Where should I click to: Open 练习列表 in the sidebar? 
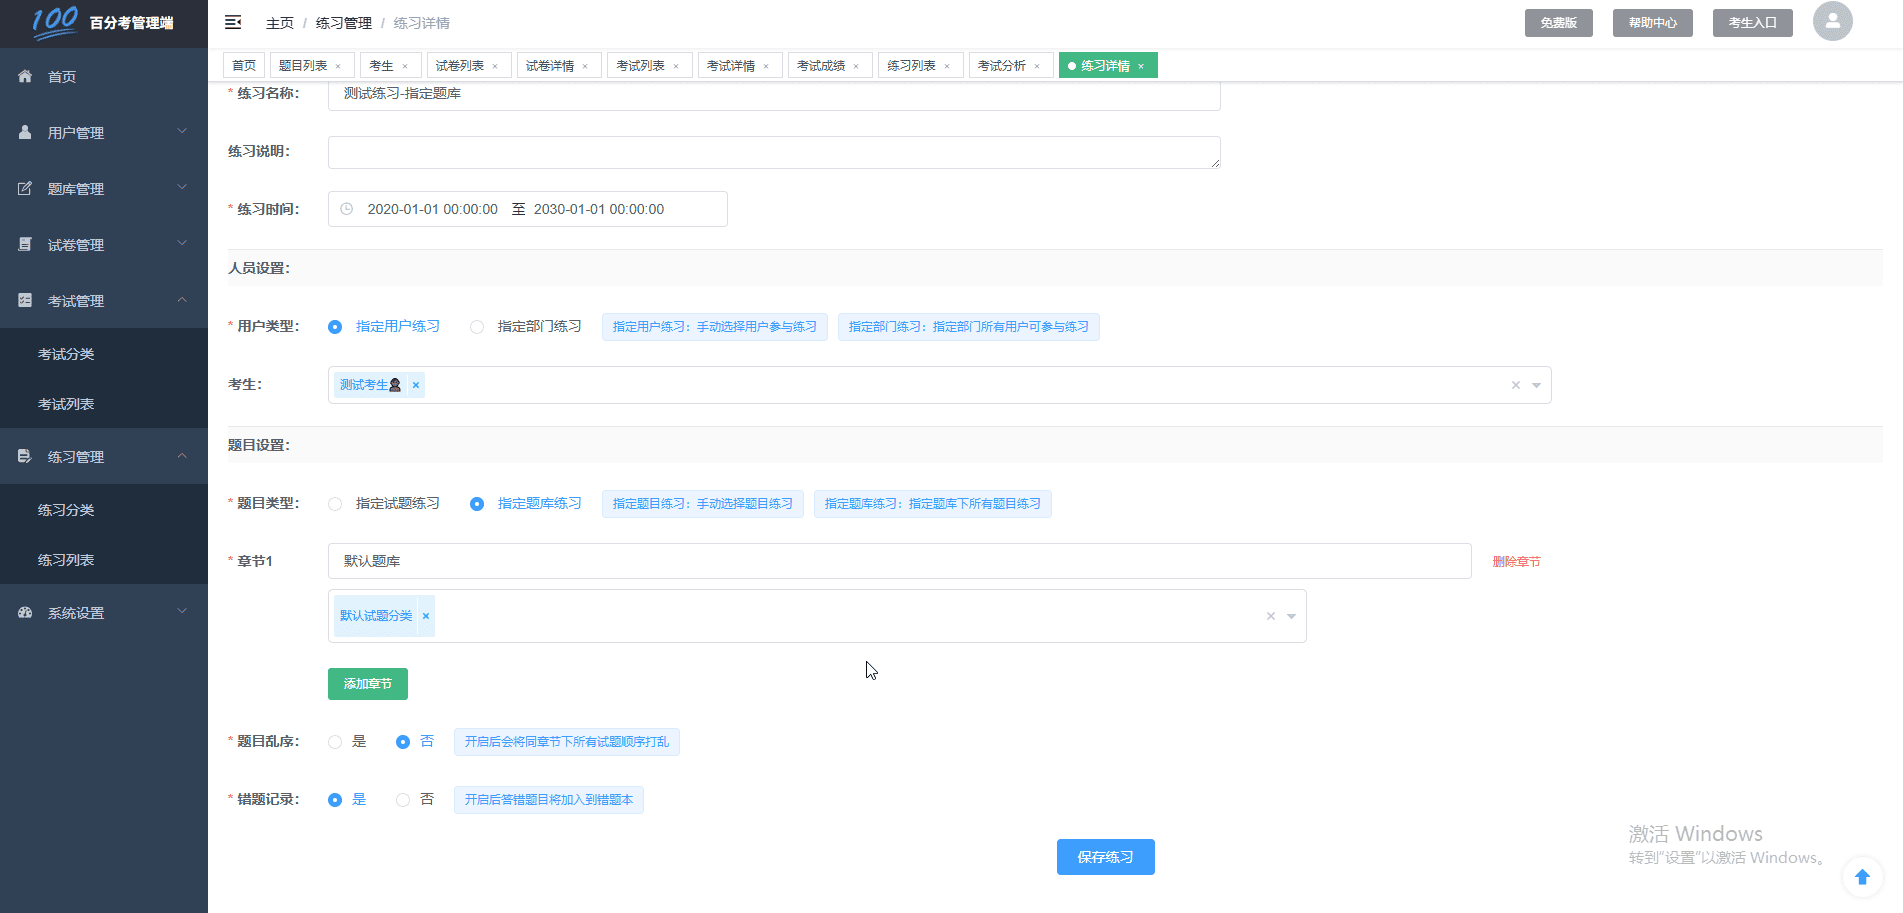66,560
